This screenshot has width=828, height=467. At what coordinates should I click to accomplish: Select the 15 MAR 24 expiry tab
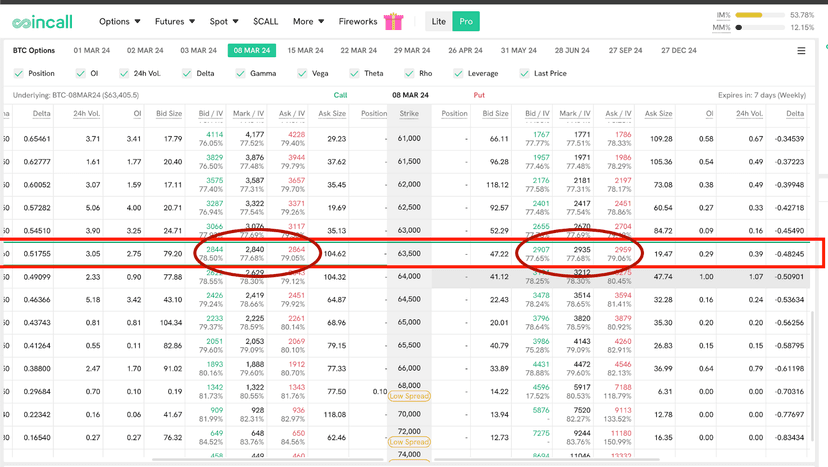pyautogui.click(x=305, y=51)
